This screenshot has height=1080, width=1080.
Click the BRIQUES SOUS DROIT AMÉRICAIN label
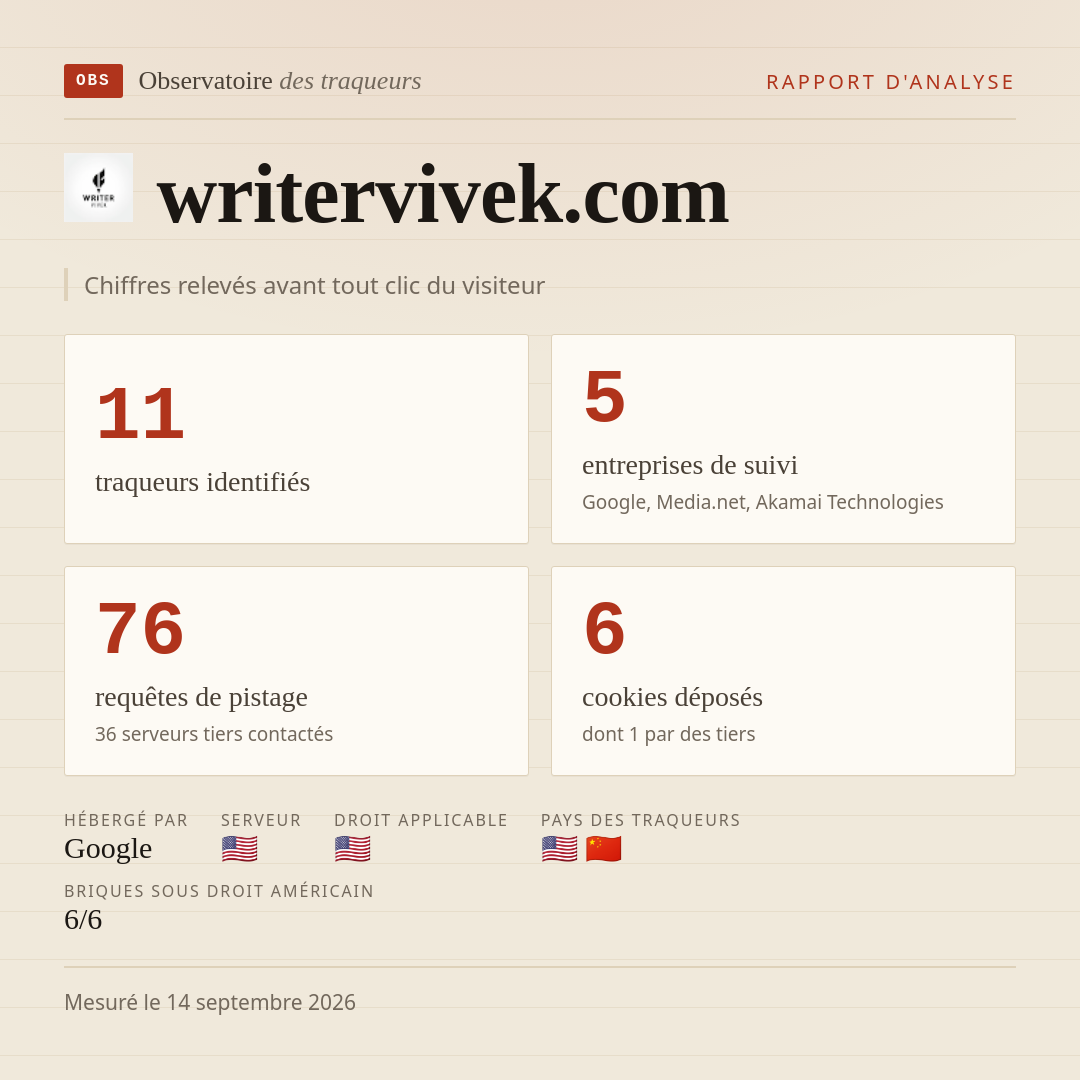(x=219, y=891)
